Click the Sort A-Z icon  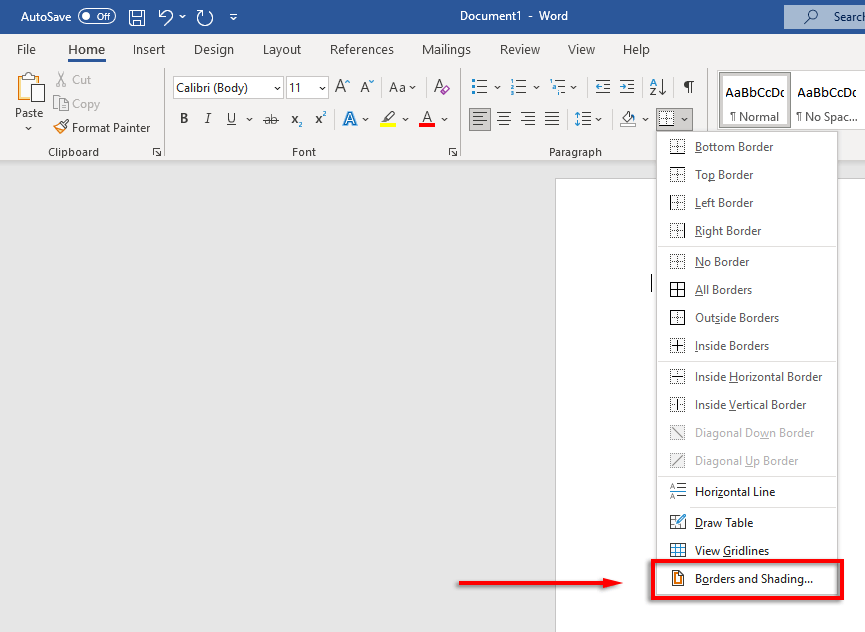pos(657,87)
